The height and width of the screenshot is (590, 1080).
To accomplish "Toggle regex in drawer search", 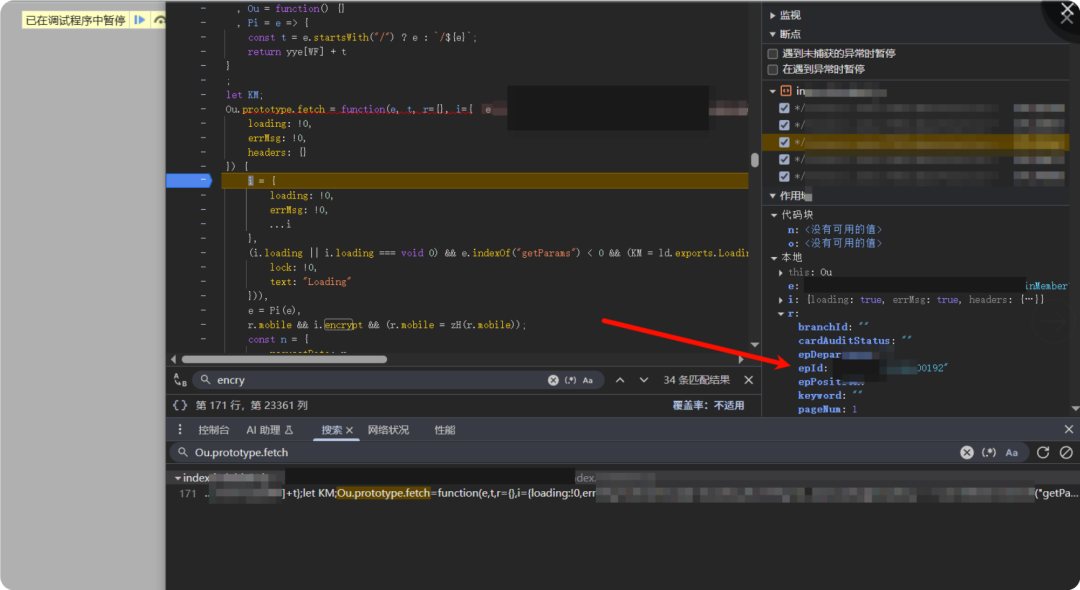I will click(x=989, y=452).
